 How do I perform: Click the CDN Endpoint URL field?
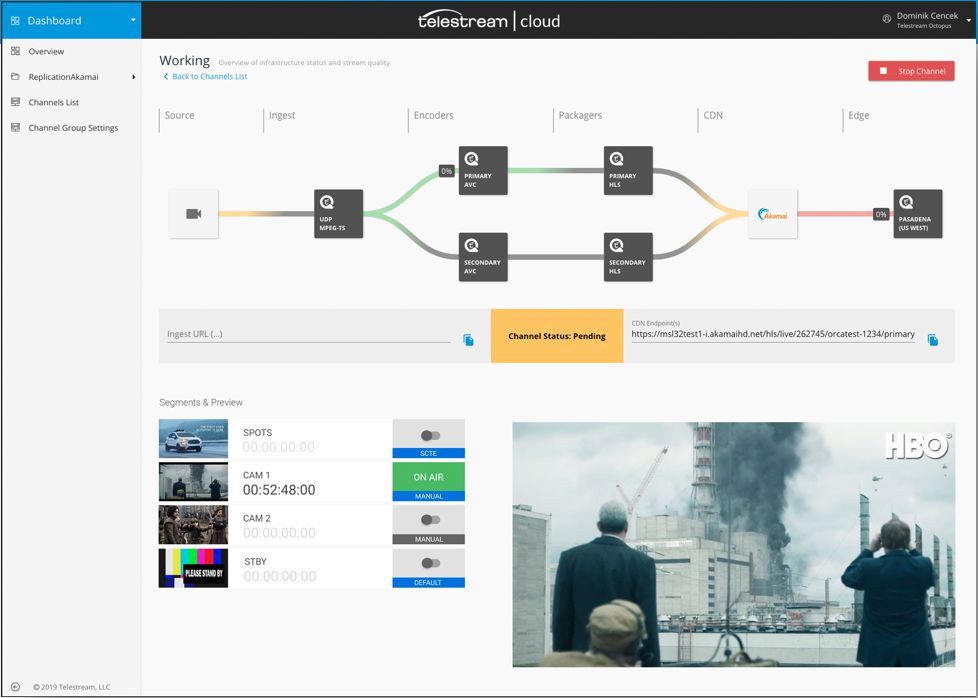(773, 334)
